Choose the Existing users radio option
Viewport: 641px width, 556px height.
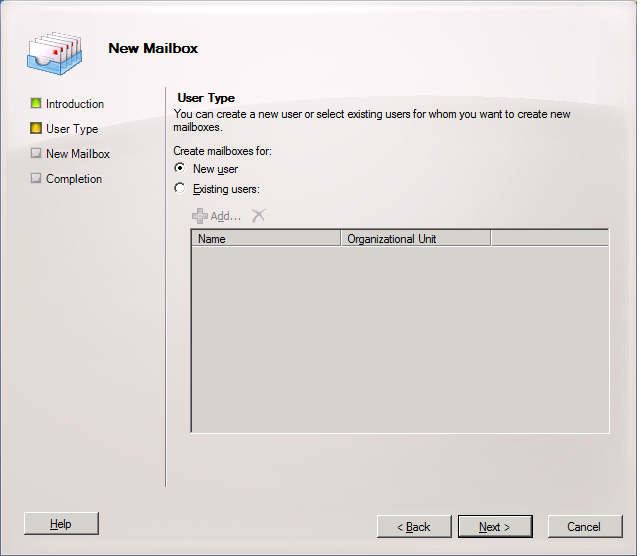pos(180,188)
